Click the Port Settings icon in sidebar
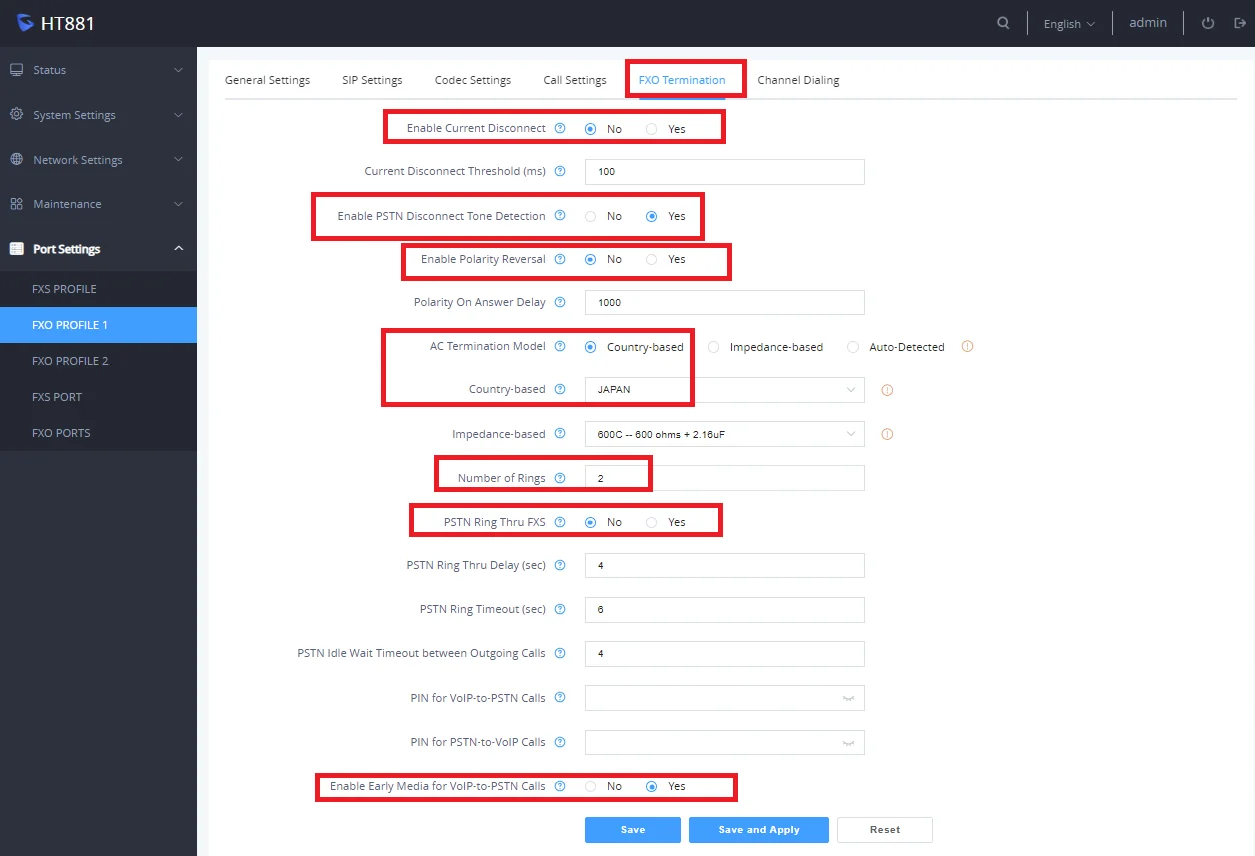This screenshot has height=856, width=1255. 16,249
